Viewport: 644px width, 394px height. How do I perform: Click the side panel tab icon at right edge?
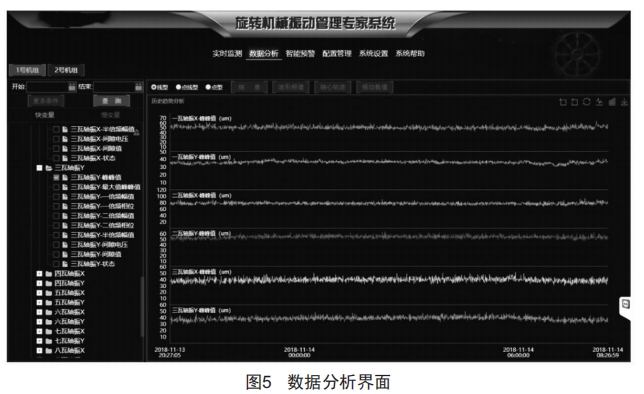tap(625, 304)
